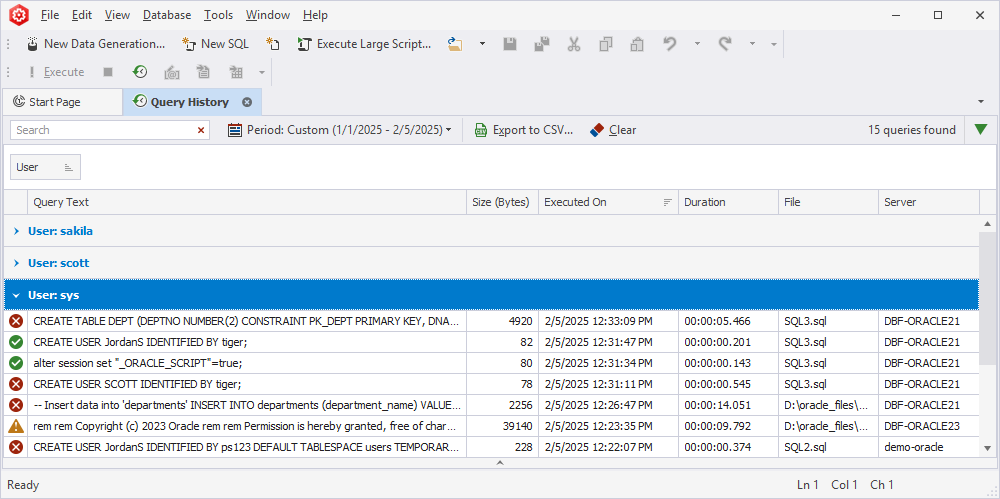Click the Export to CSV icon
This screenshot has height=499, width=1000.
click(481, 130)
